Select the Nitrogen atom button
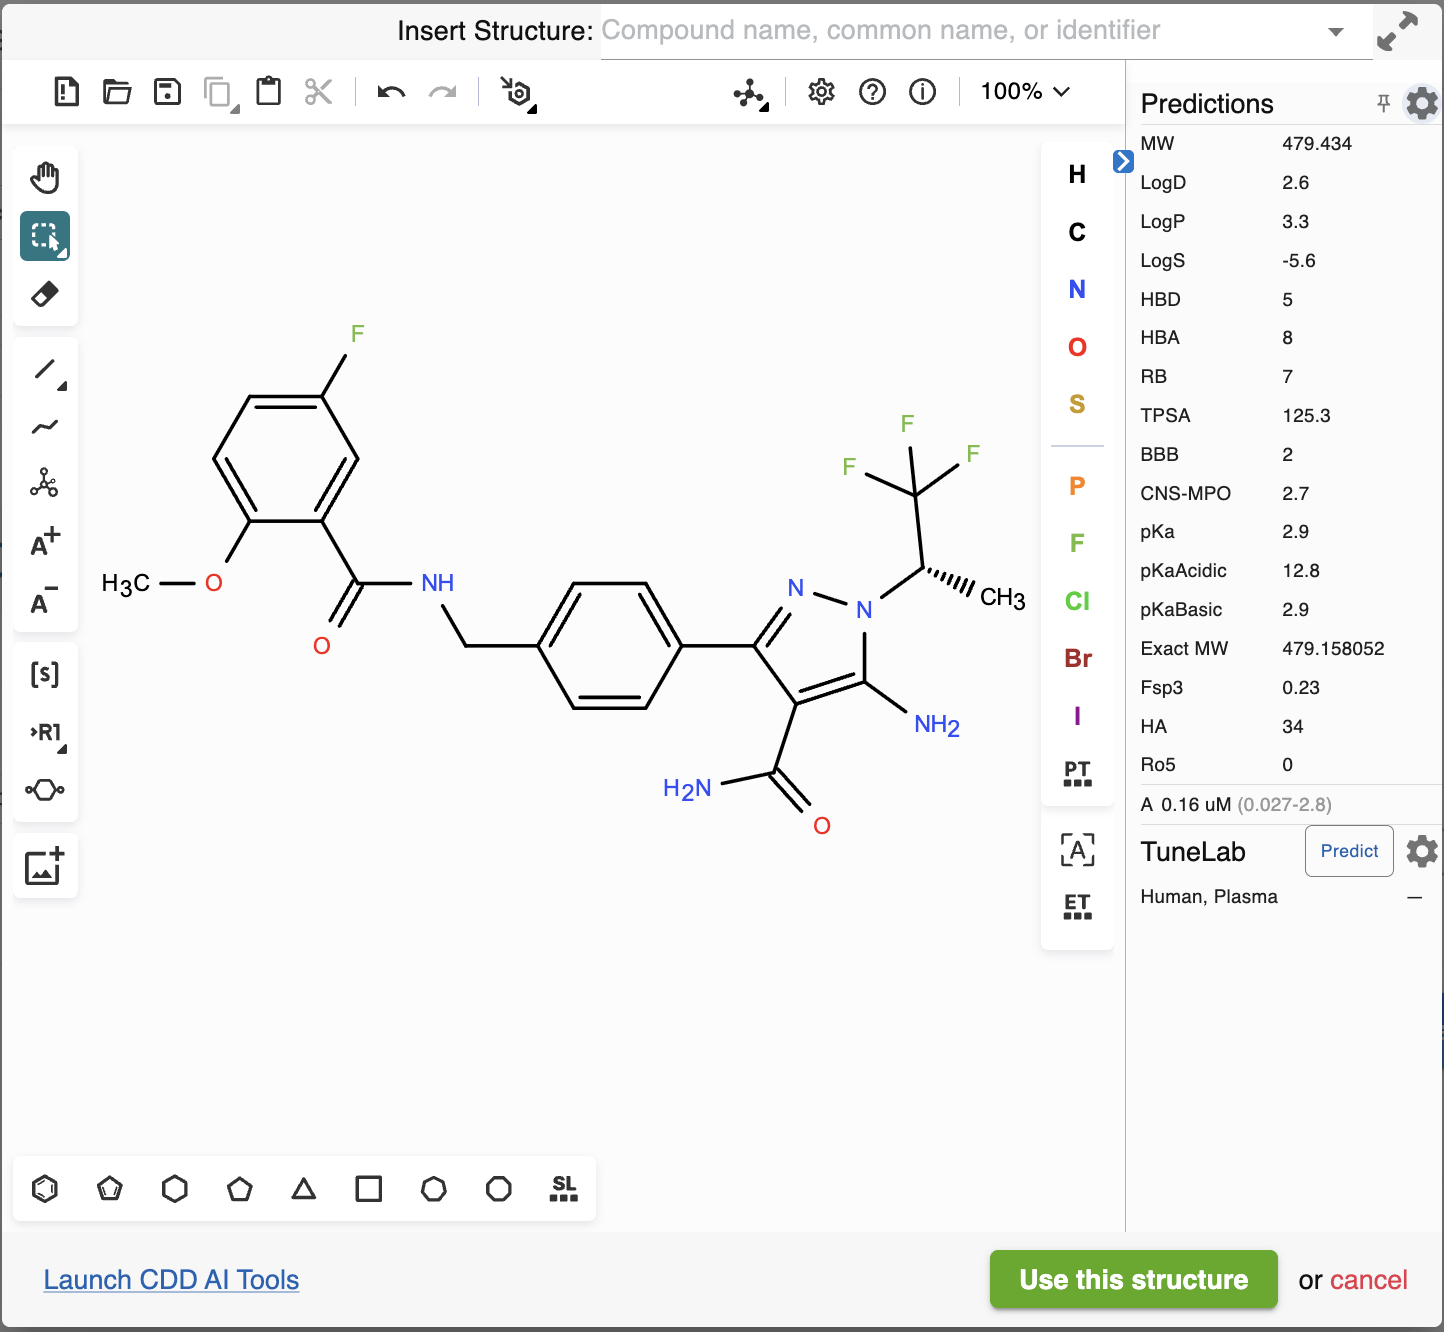The image size is (1444, 1332). pos(1077,289)
